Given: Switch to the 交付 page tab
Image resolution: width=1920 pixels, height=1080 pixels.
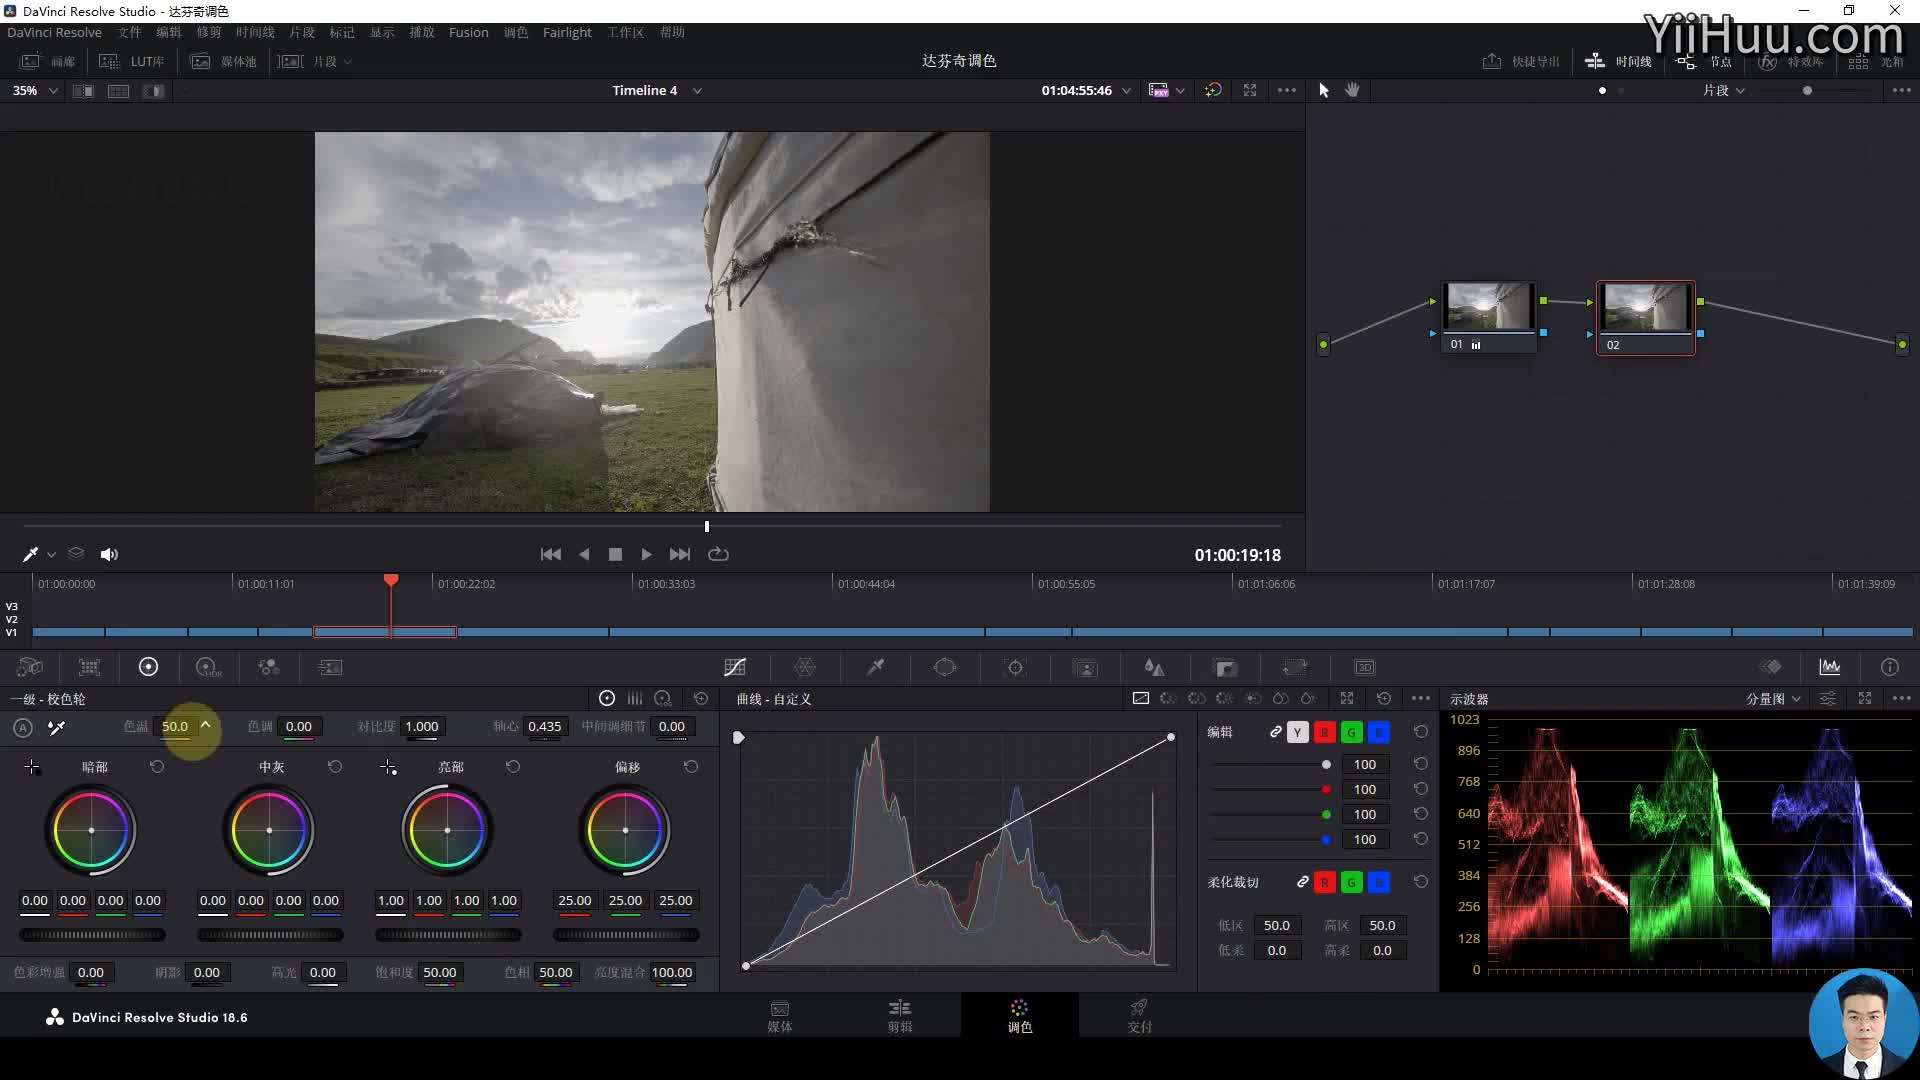Looking at the screenshot, I should point(1139,1016).
